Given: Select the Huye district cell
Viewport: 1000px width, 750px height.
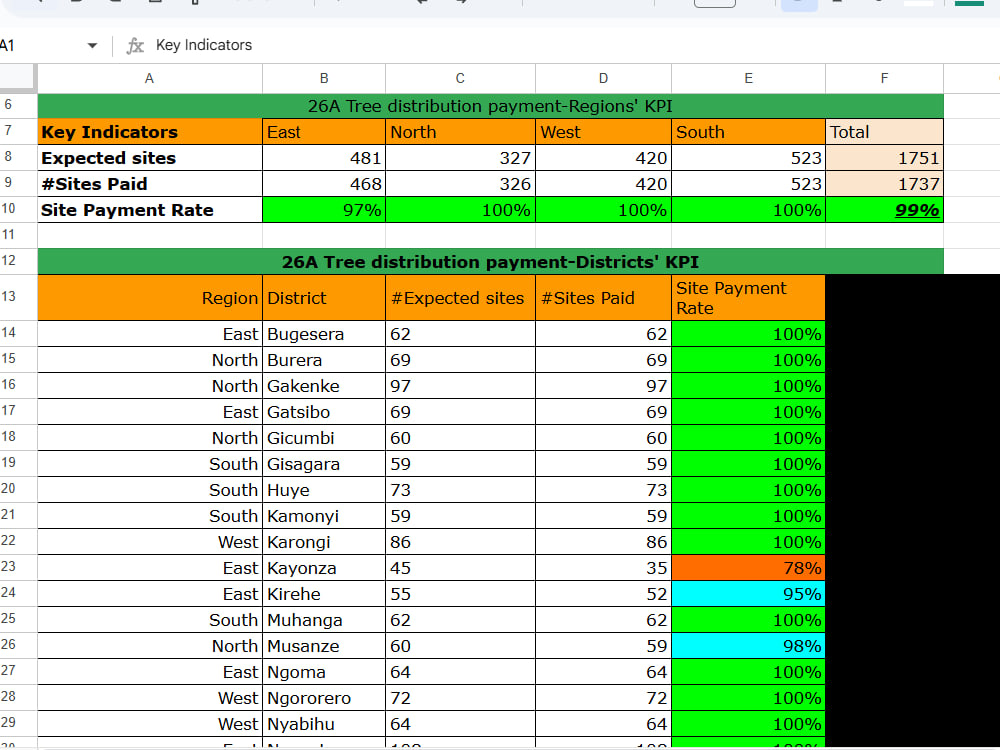Looking at the screenshot, I should [324, 490].
